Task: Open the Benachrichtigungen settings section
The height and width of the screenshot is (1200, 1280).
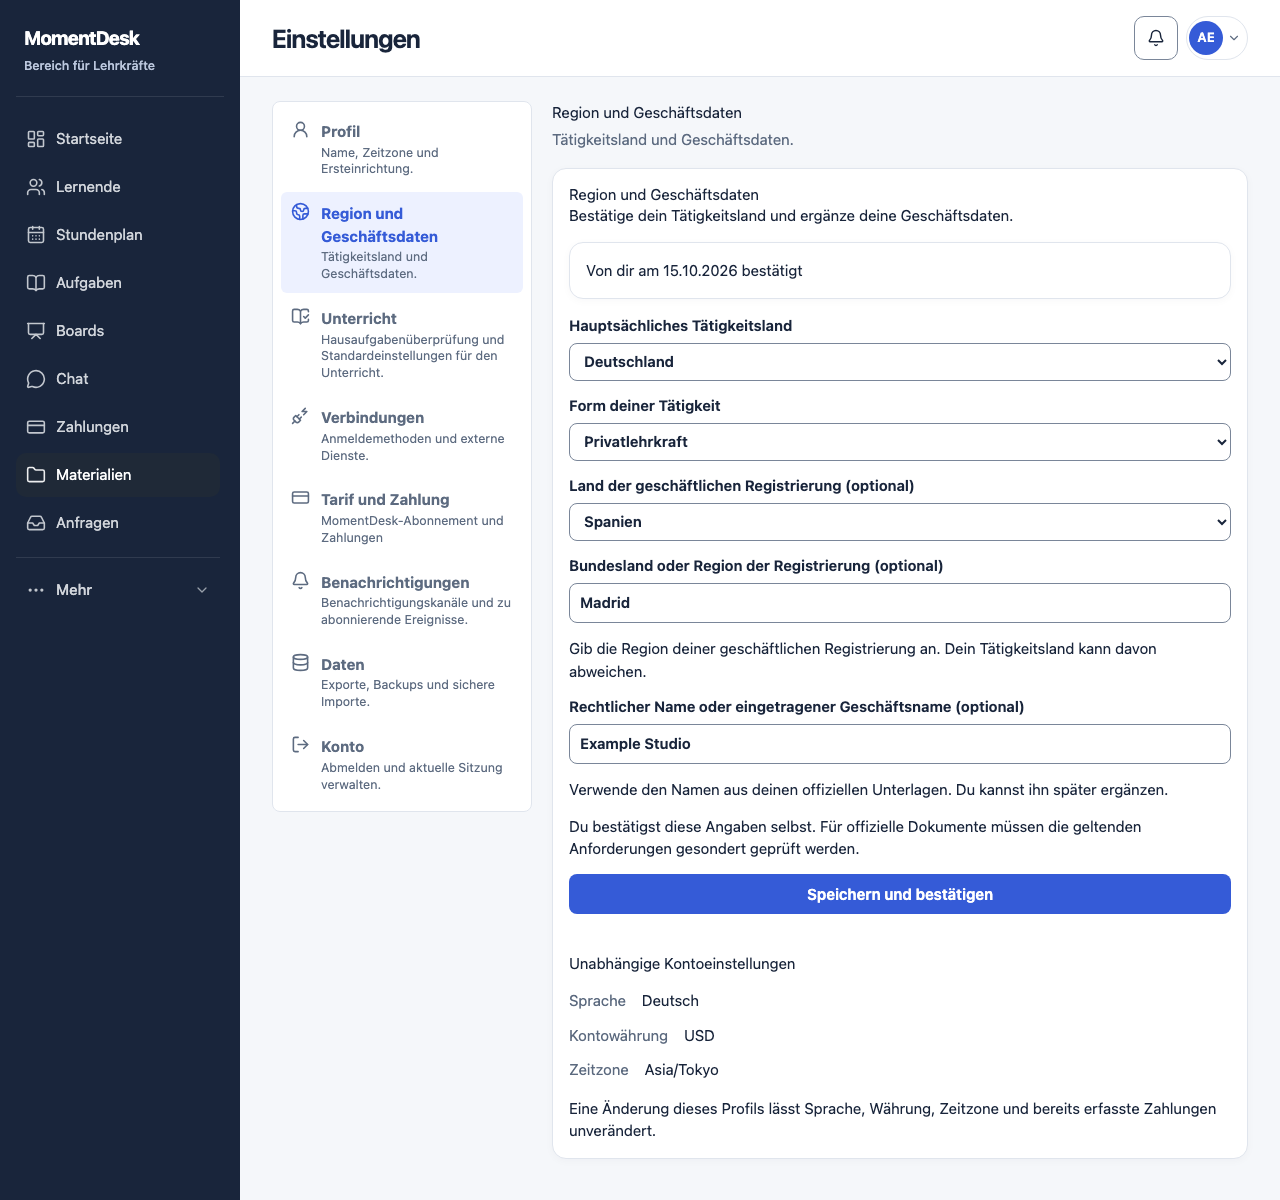Action: tap(402, 600)
